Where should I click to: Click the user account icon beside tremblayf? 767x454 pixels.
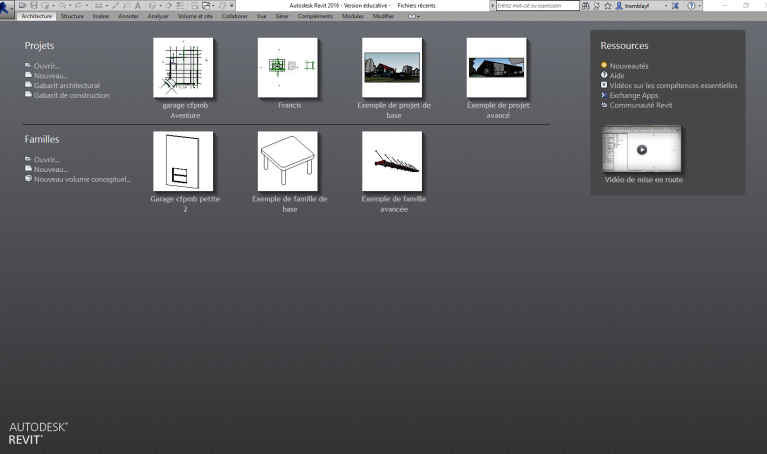(x=619, y=6)
